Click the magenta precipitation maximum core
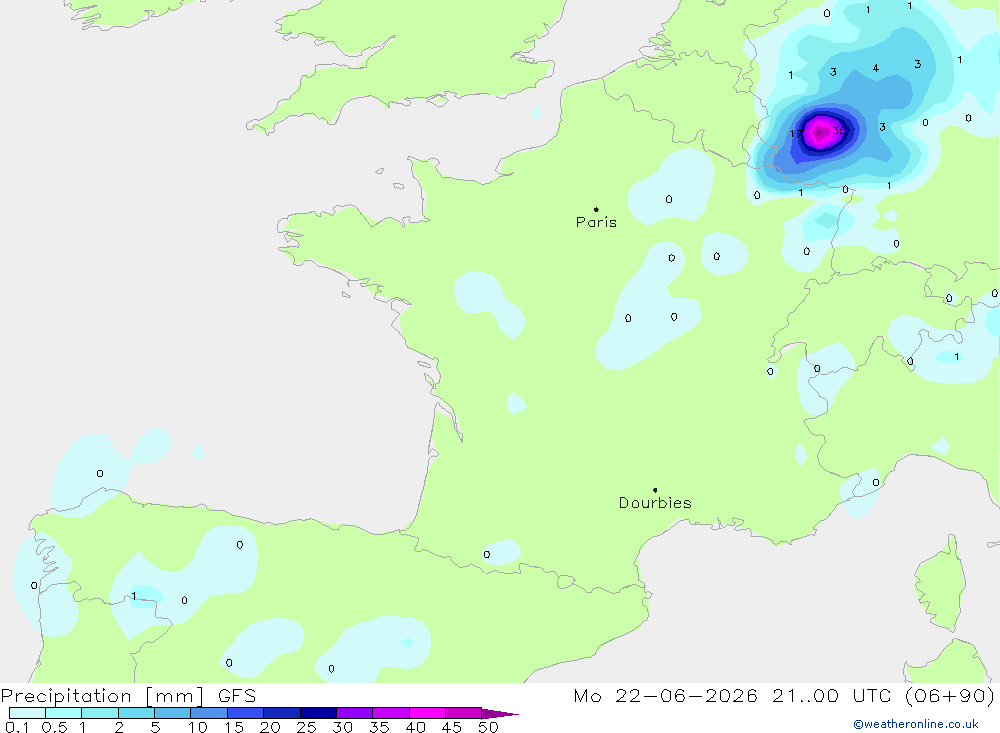1000x733 pixels. coord(819,133)
